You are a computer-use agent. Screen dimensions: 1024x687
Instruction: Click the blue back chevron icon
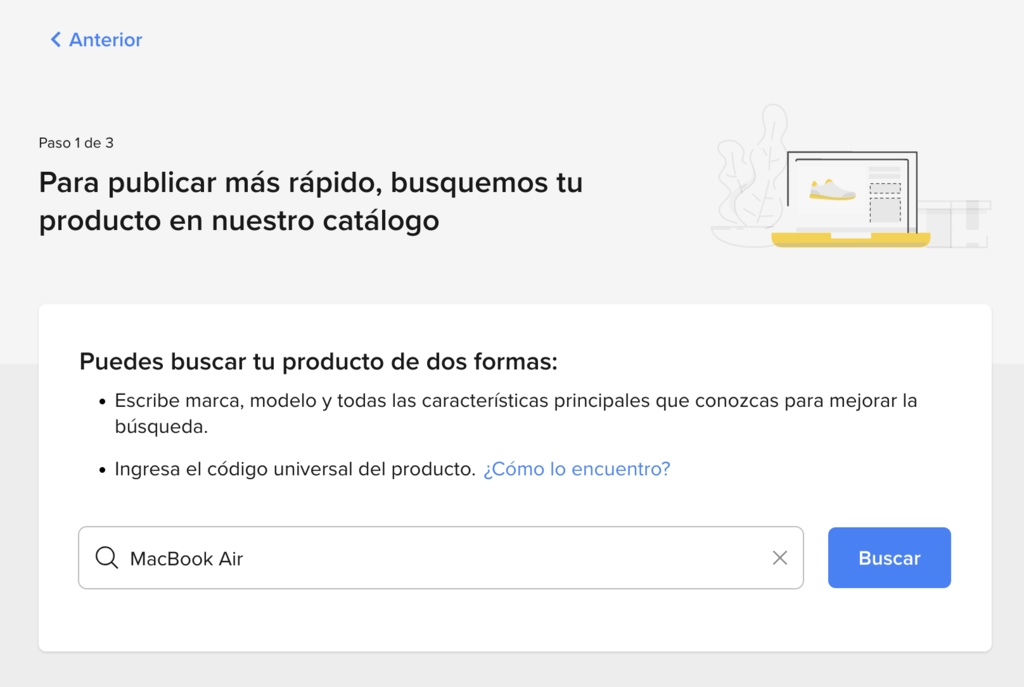(x=55, y=39)
